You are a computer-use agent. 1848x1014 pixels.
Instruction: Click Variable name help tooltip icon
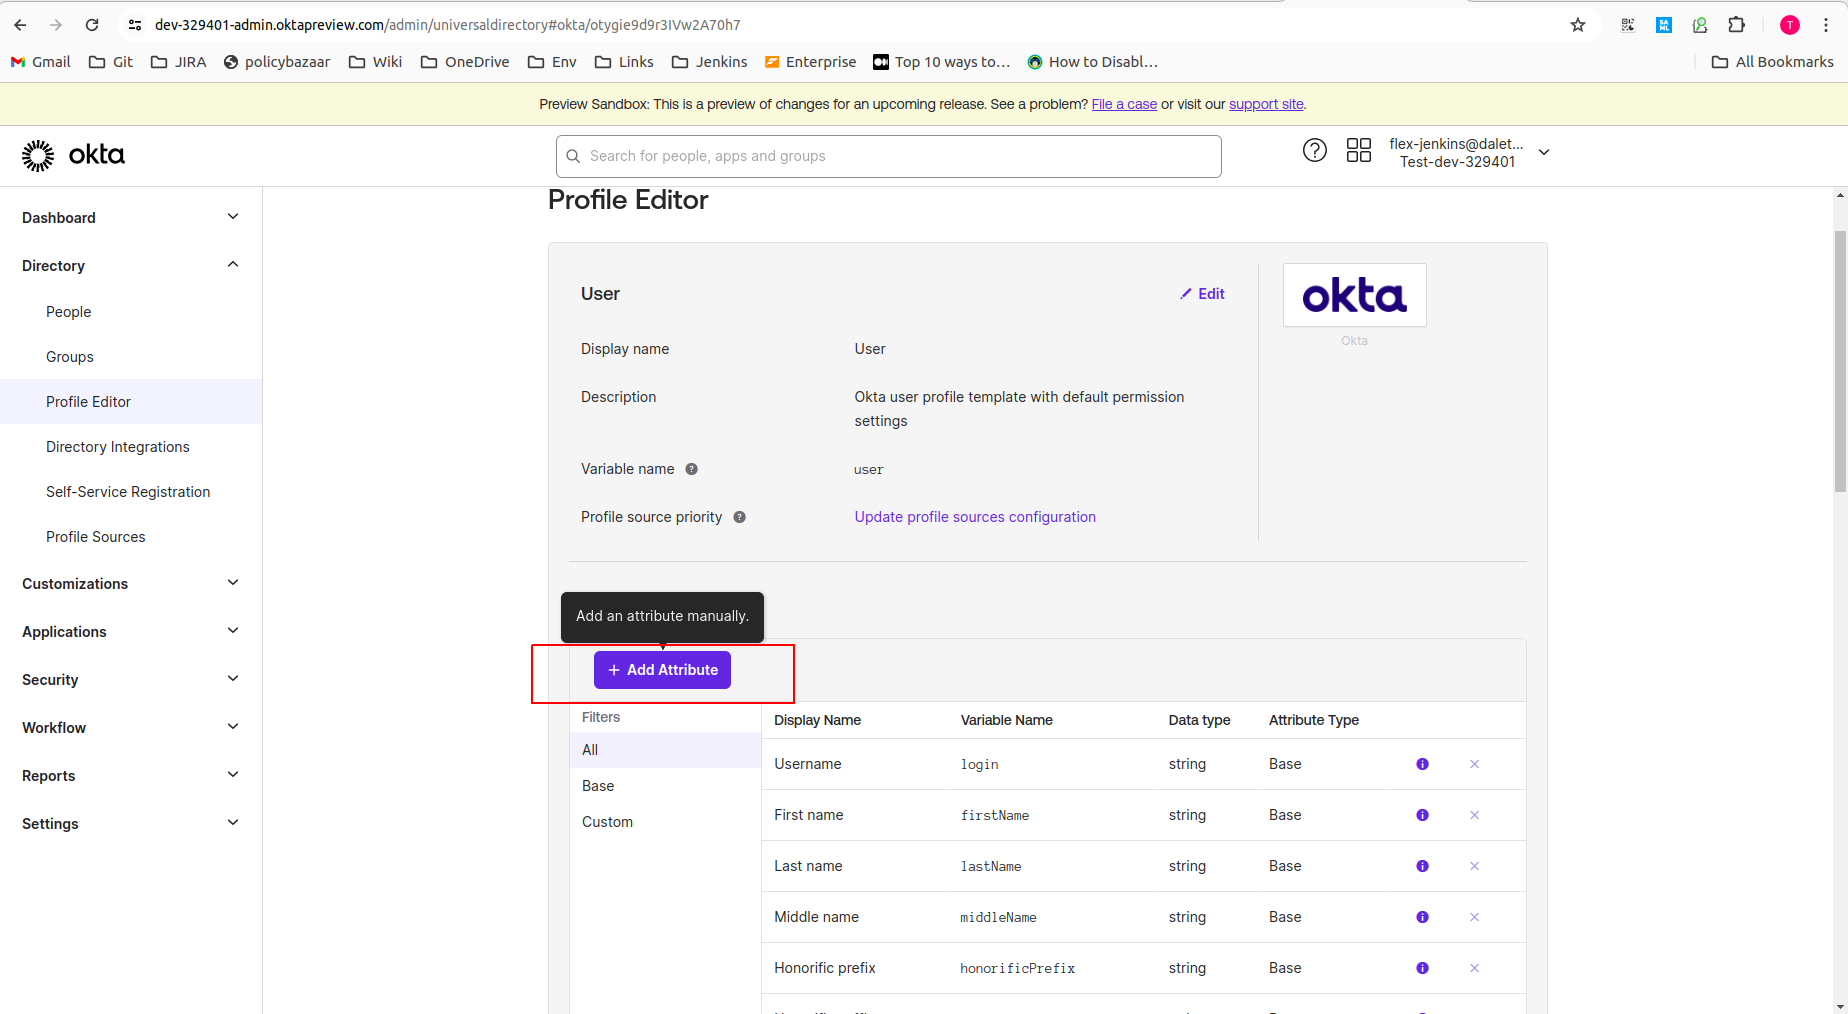691,469
